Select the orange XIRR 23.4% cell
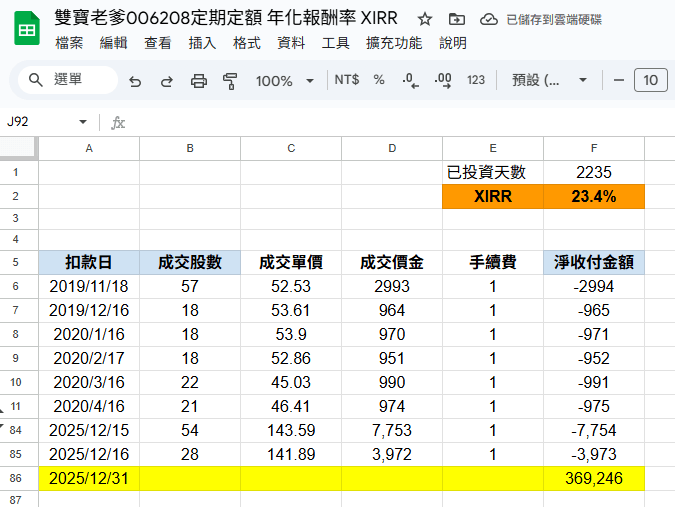Image resolution: width=675 pixels, height=507 pixels. (x=594, y=197)
